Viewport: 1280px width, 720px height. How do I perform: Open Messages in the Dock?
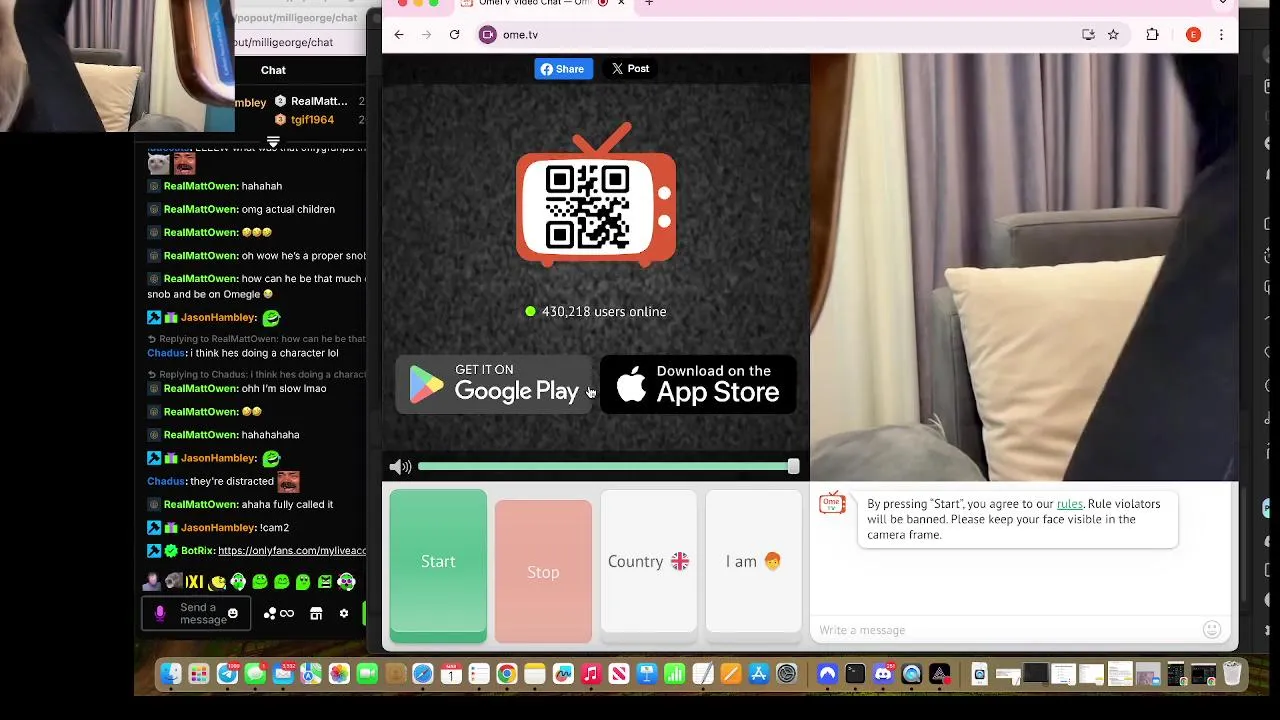pos(254,675)
